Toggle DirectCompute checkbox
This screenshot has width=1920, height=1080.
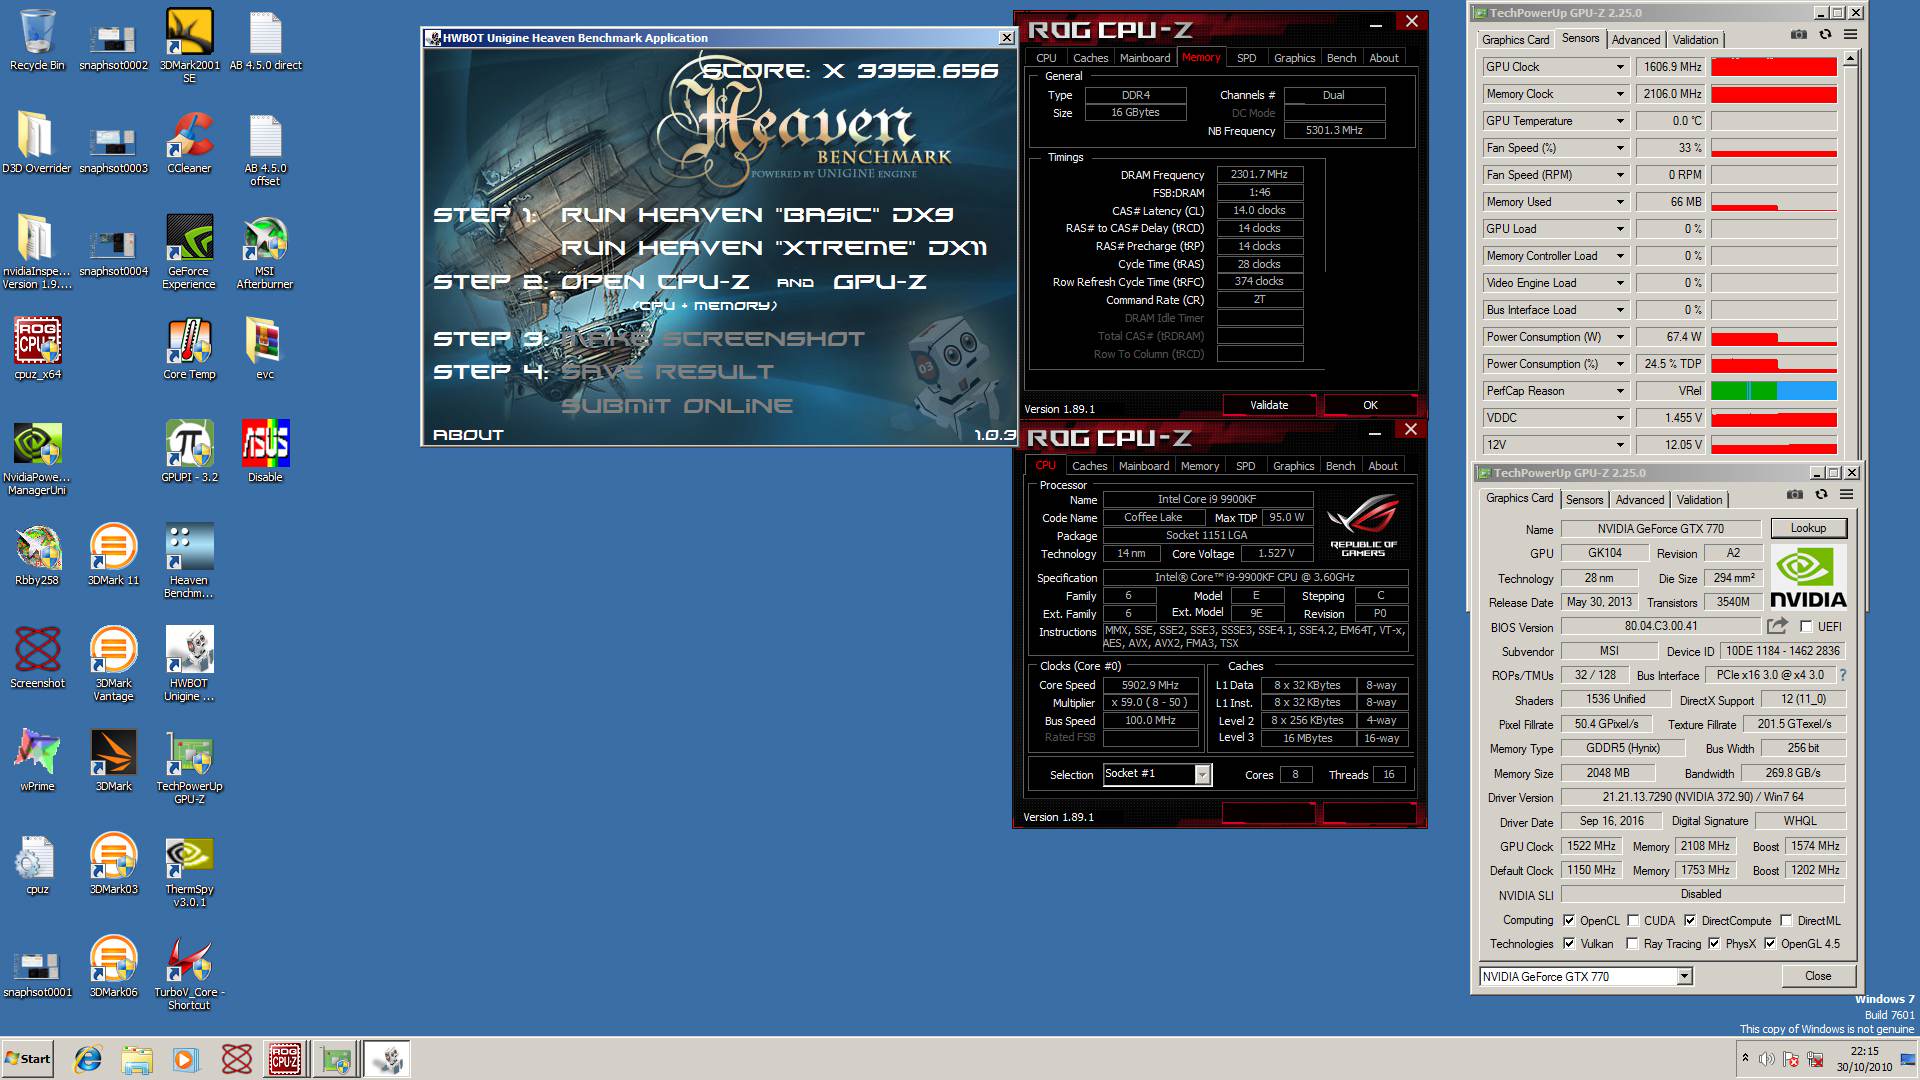tap(1690, 921)
